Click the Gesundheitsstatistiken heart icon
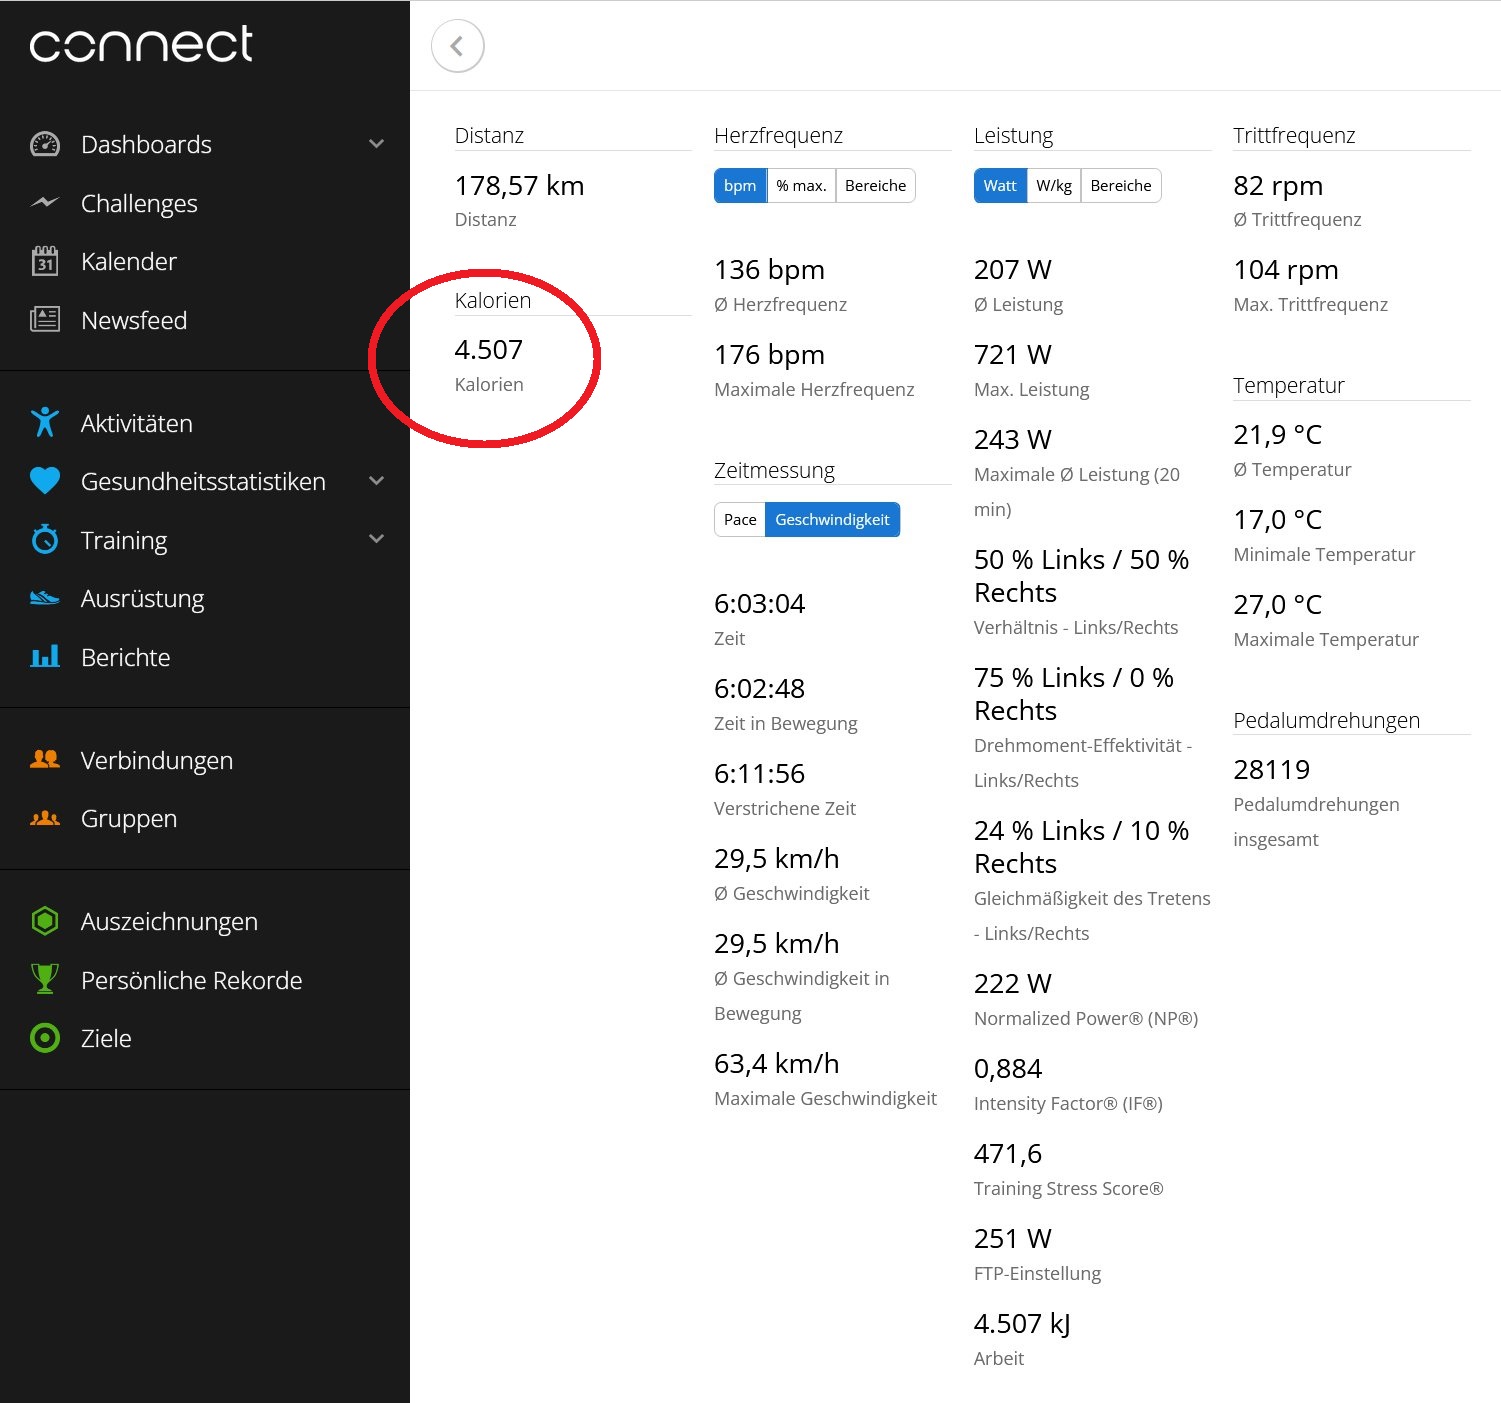 point(45,481)
